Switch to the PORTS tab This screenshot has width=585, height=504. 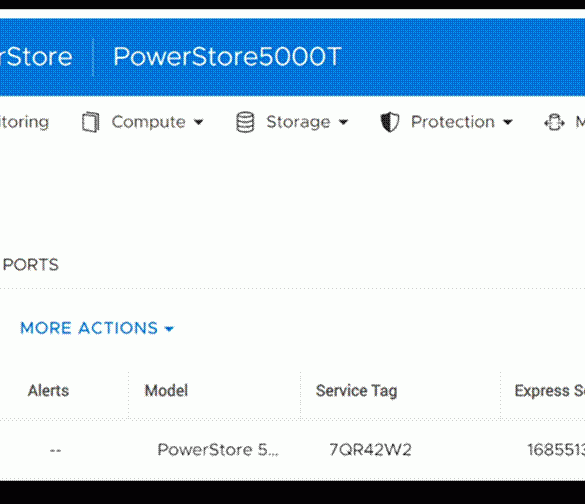(31, 265)
